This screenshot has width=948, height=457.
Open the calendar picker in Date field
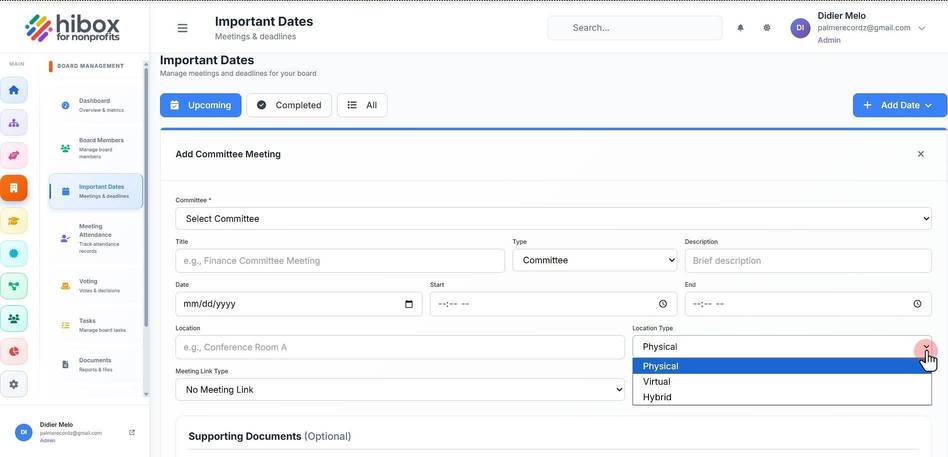409,304
